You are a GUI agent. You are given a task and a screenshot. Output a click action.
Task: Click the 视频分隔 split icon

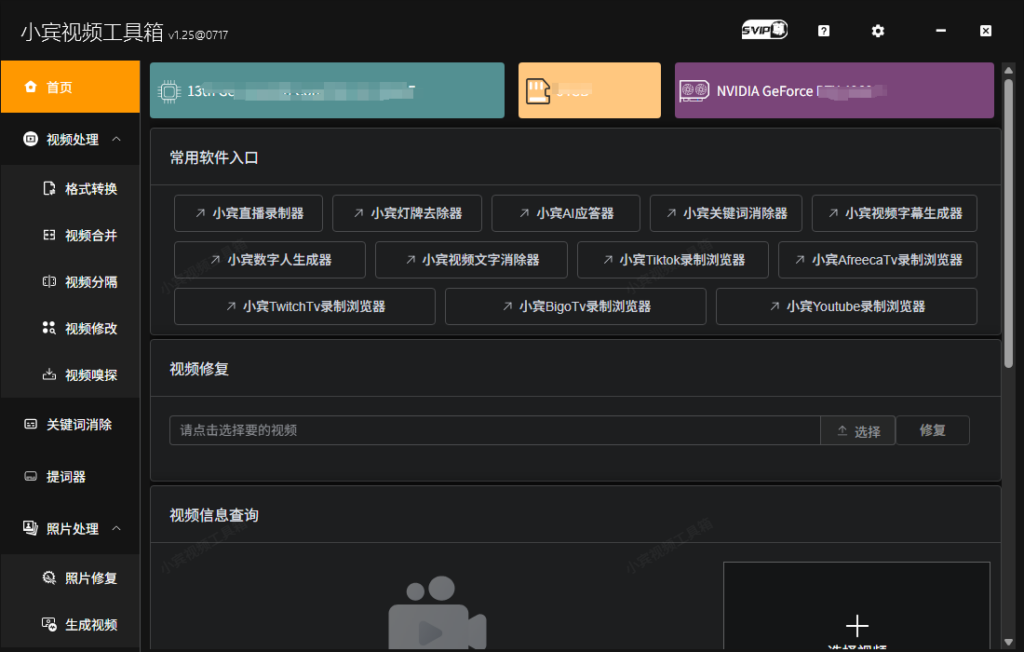(x=49, y=282)
